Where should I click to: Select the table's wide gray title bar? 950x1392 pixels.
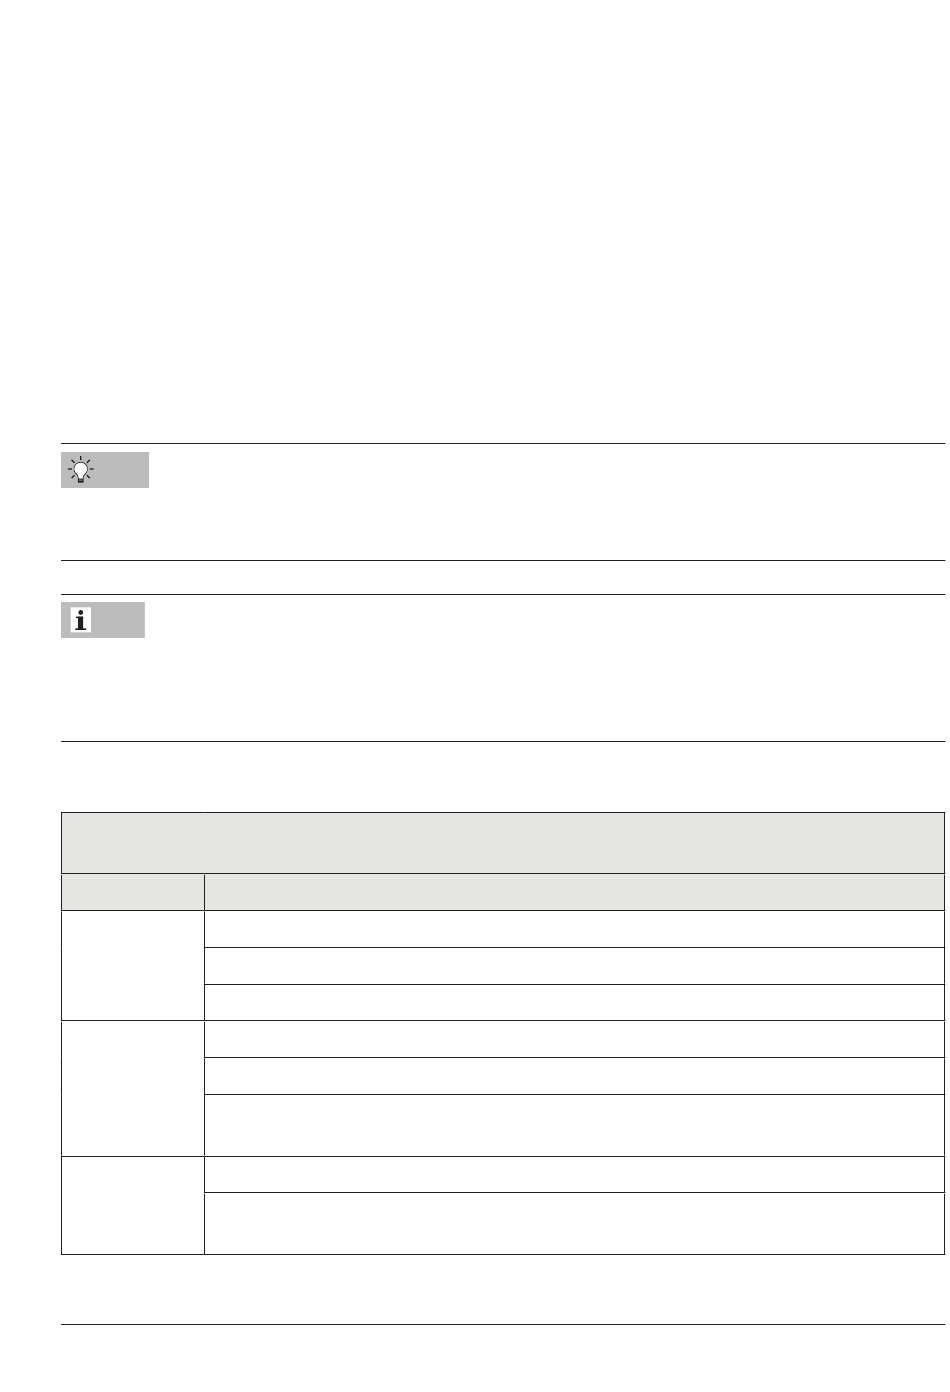503,843
